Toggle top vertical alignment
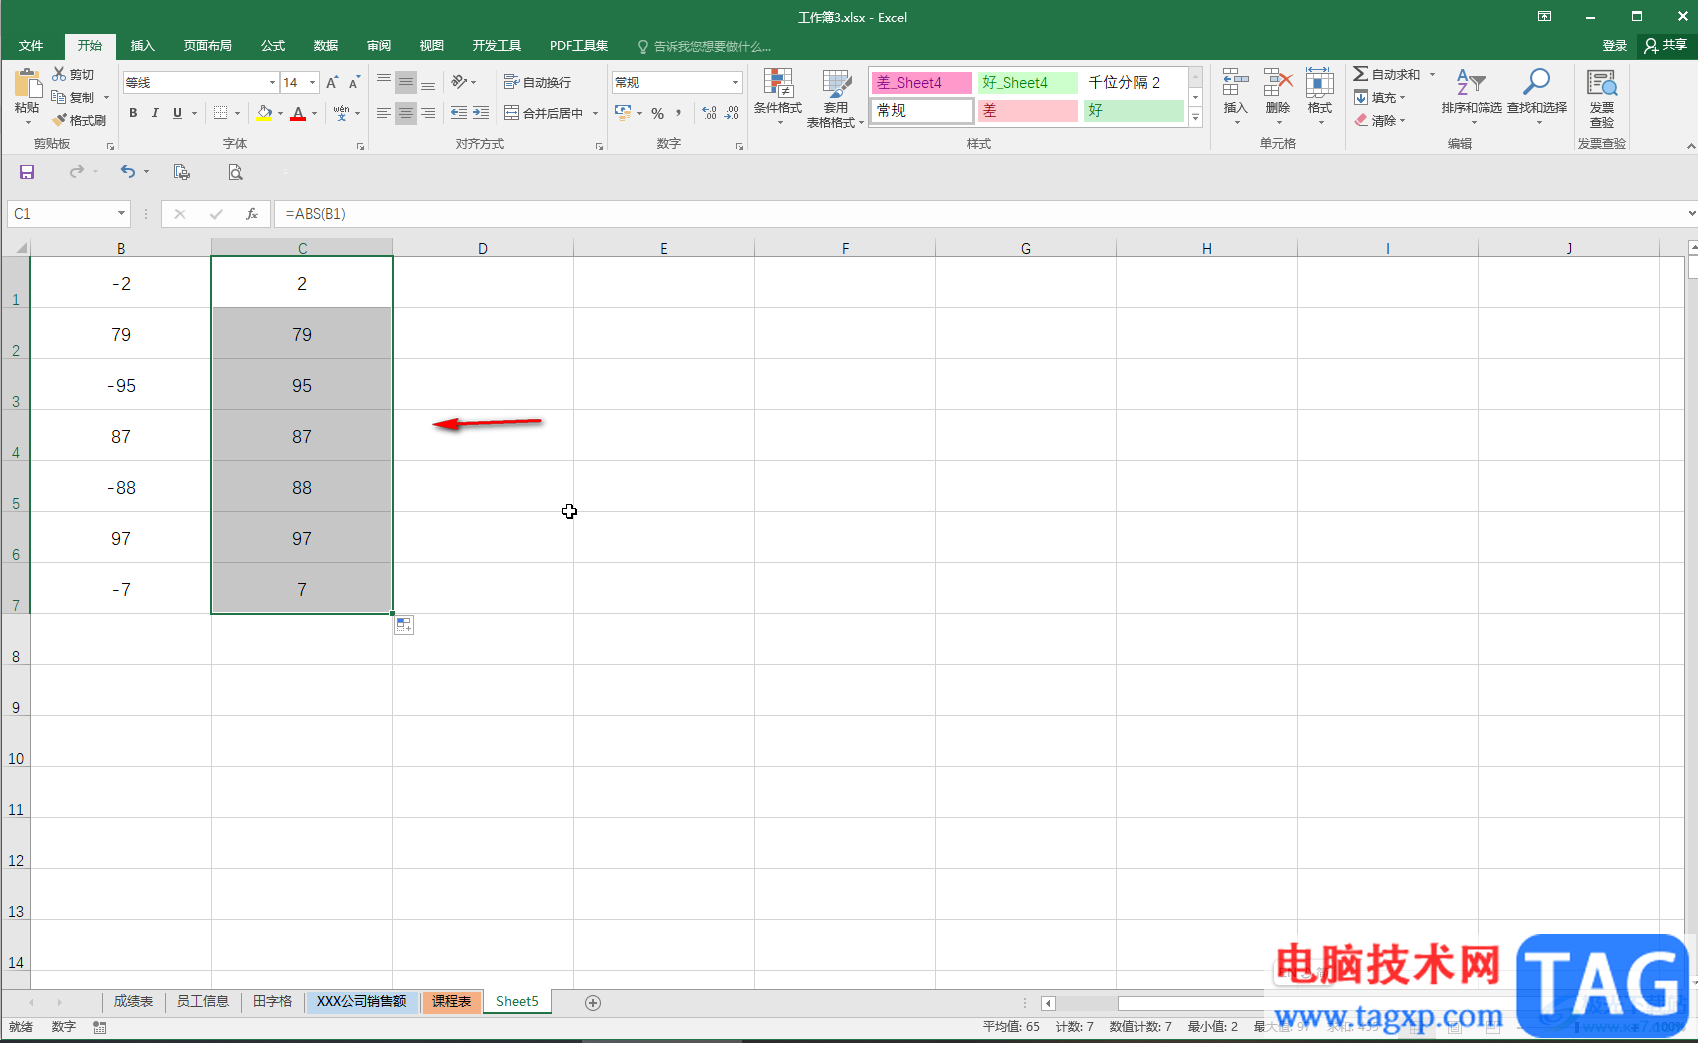Viewport: 1698px width, 1043px height. point(384,82)
